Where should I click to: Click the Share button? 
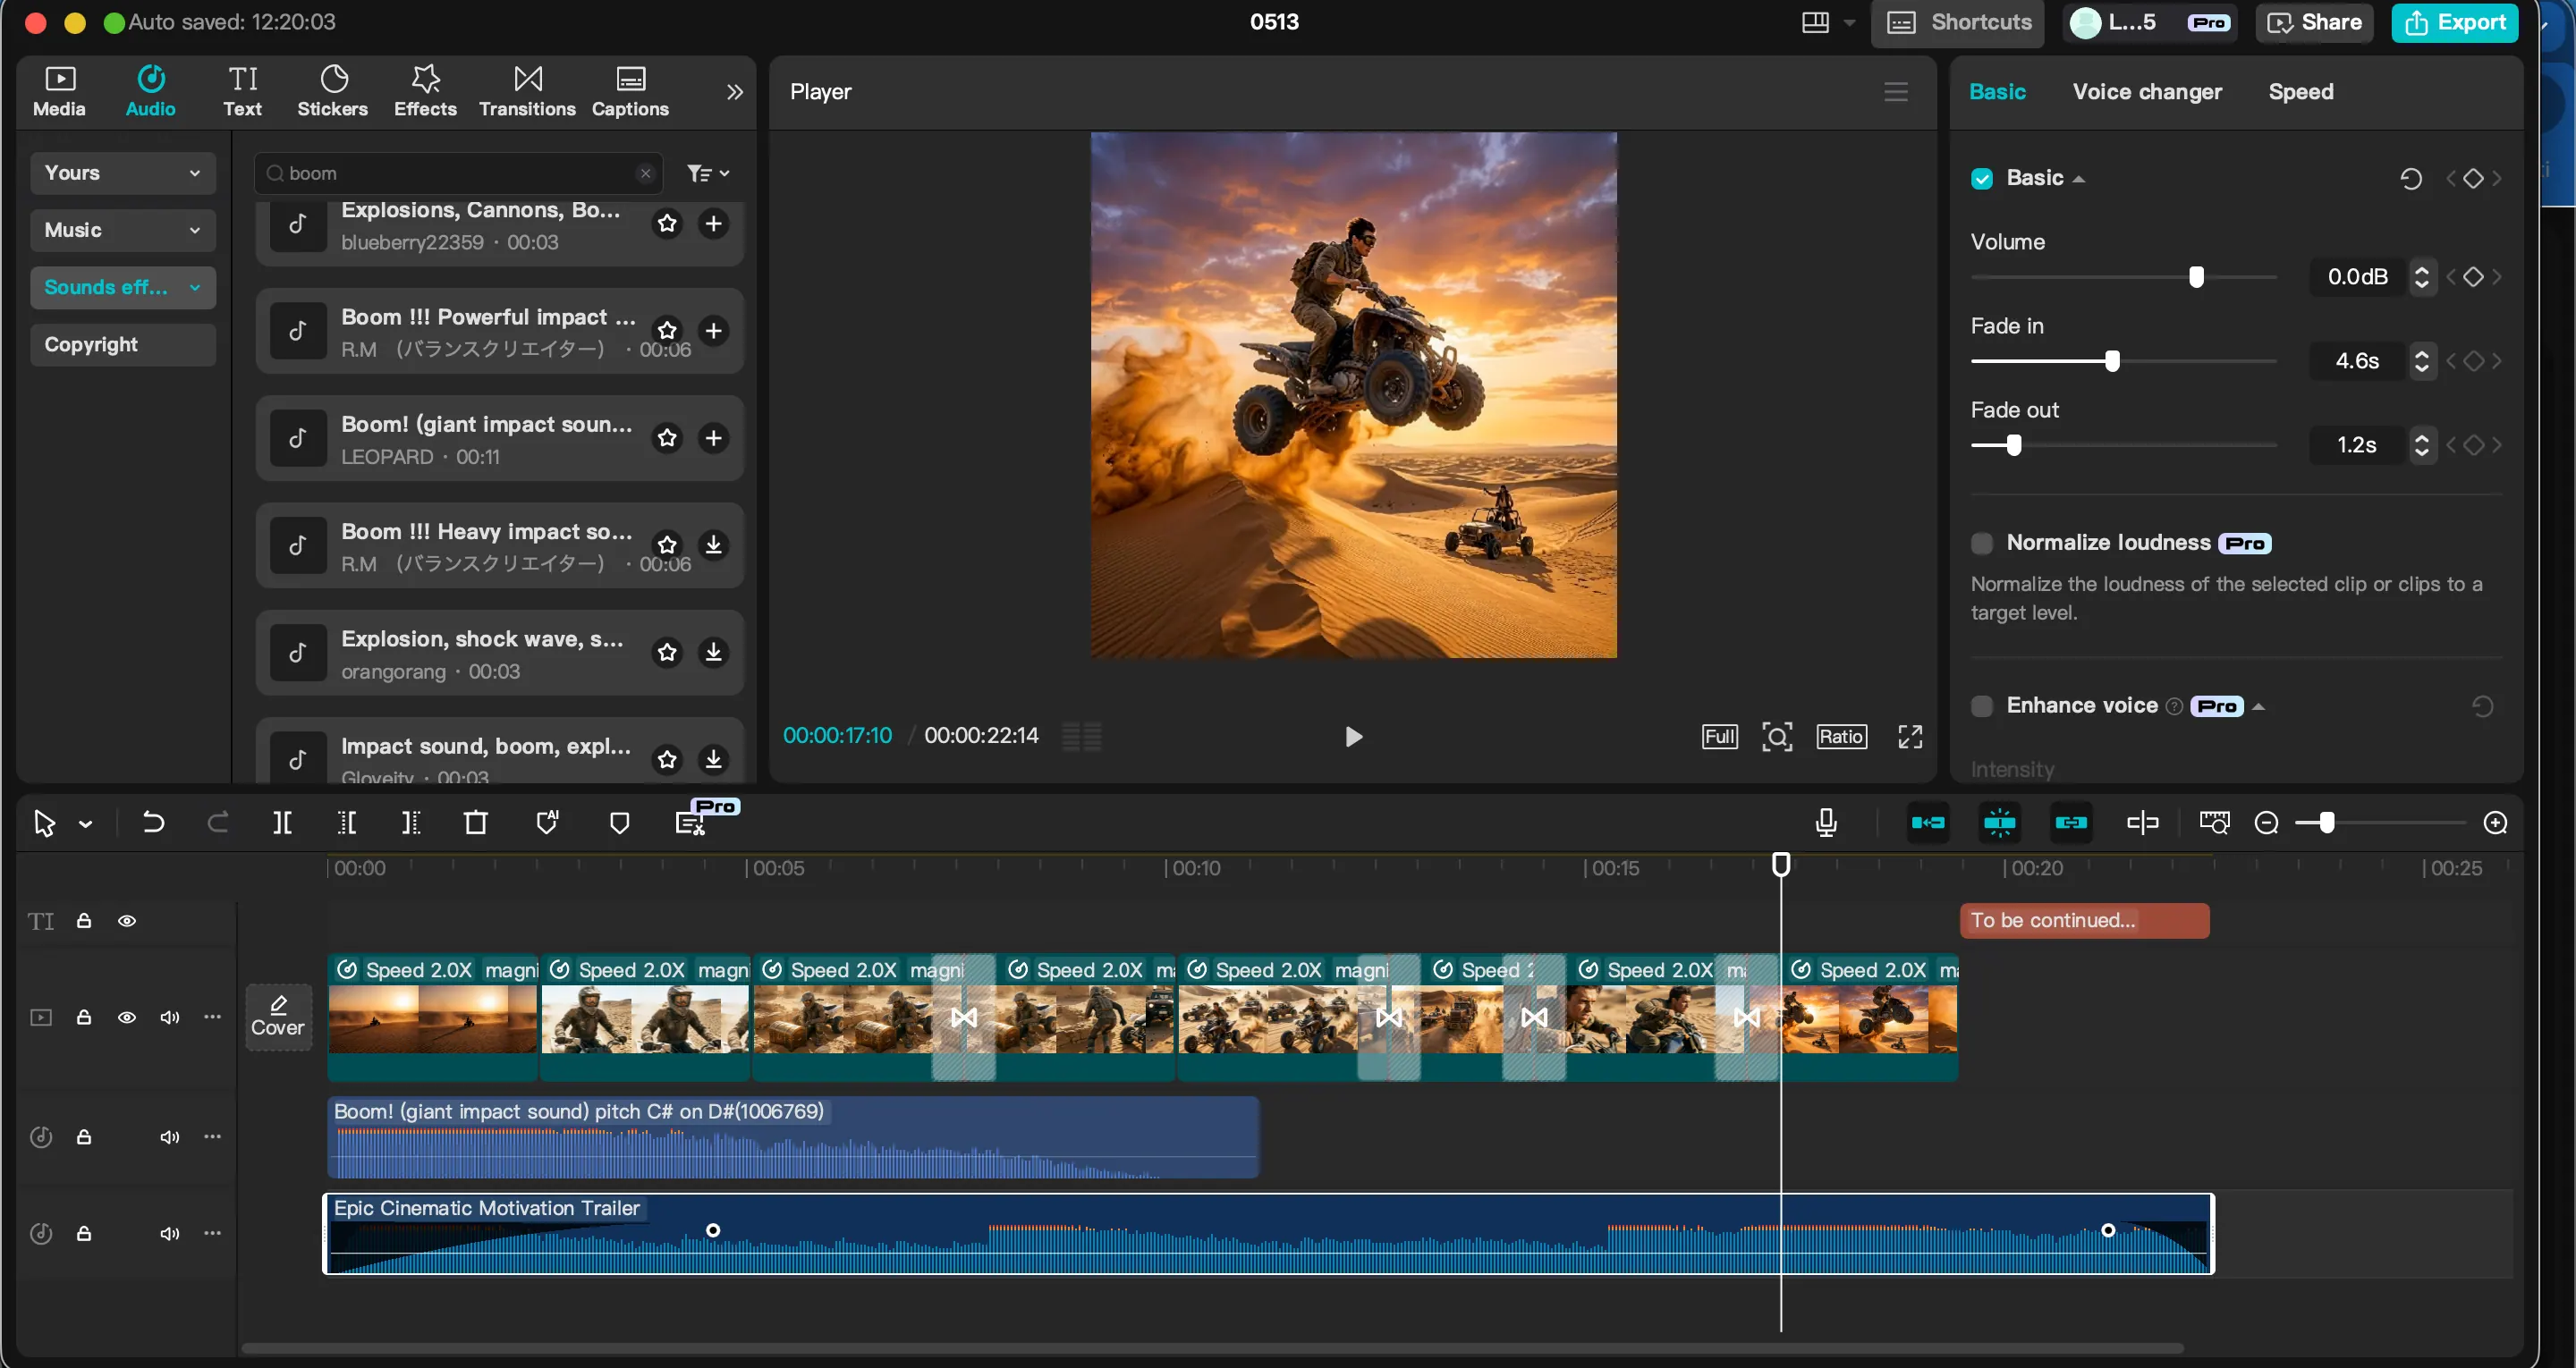(2315, 22)
